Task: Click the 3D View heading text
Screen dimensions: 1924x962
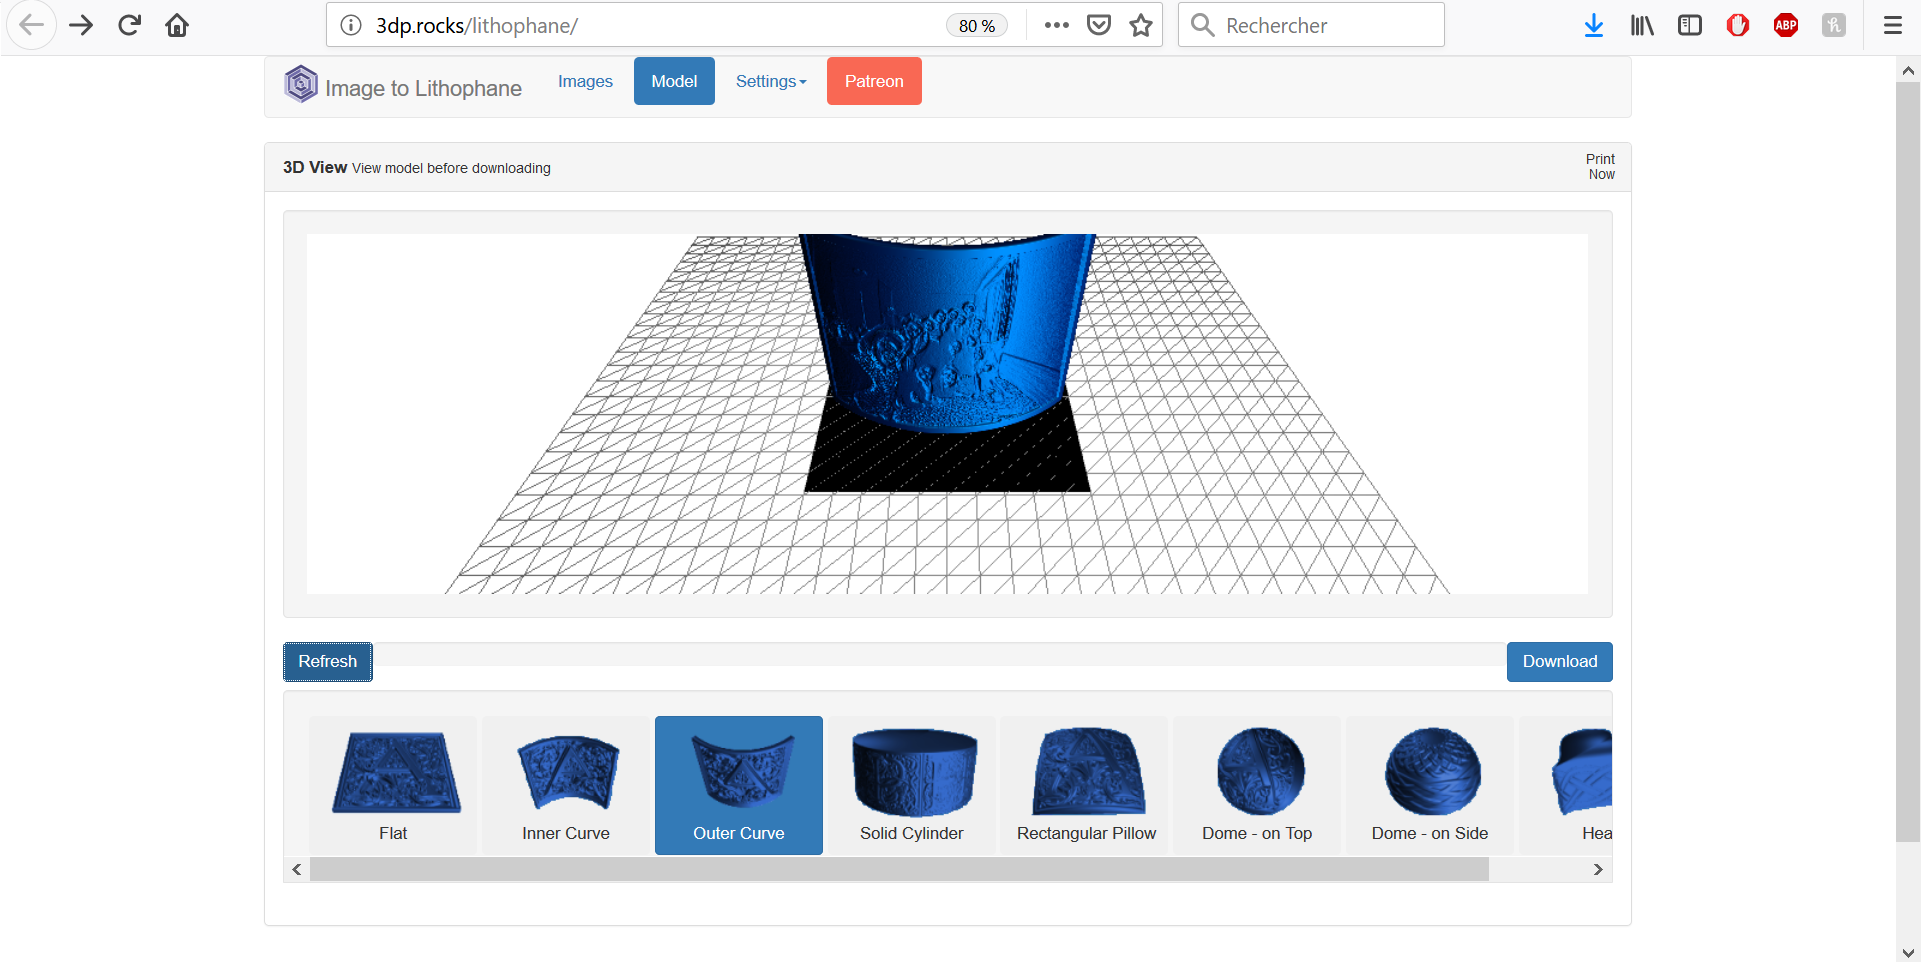Action: click(x=315, y=167)
